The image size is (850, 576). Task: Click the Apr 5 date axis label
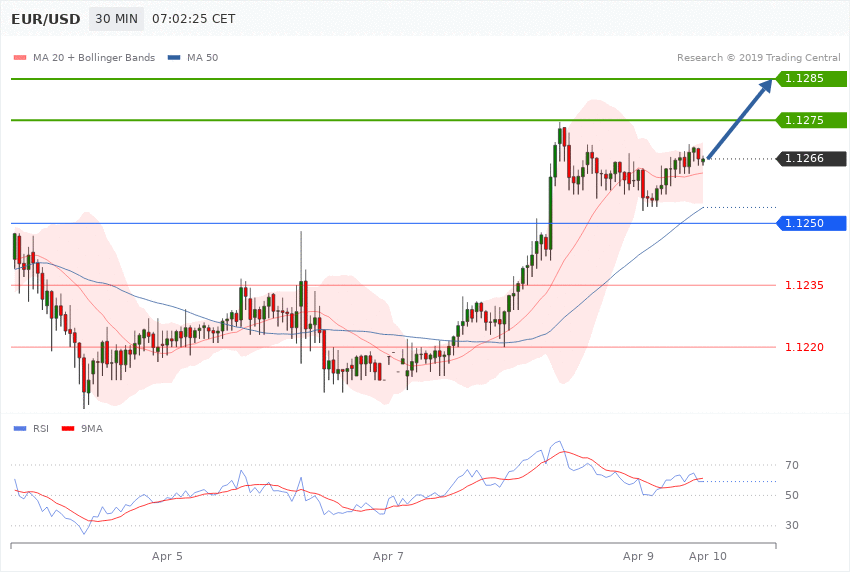[x=168, y=556]
